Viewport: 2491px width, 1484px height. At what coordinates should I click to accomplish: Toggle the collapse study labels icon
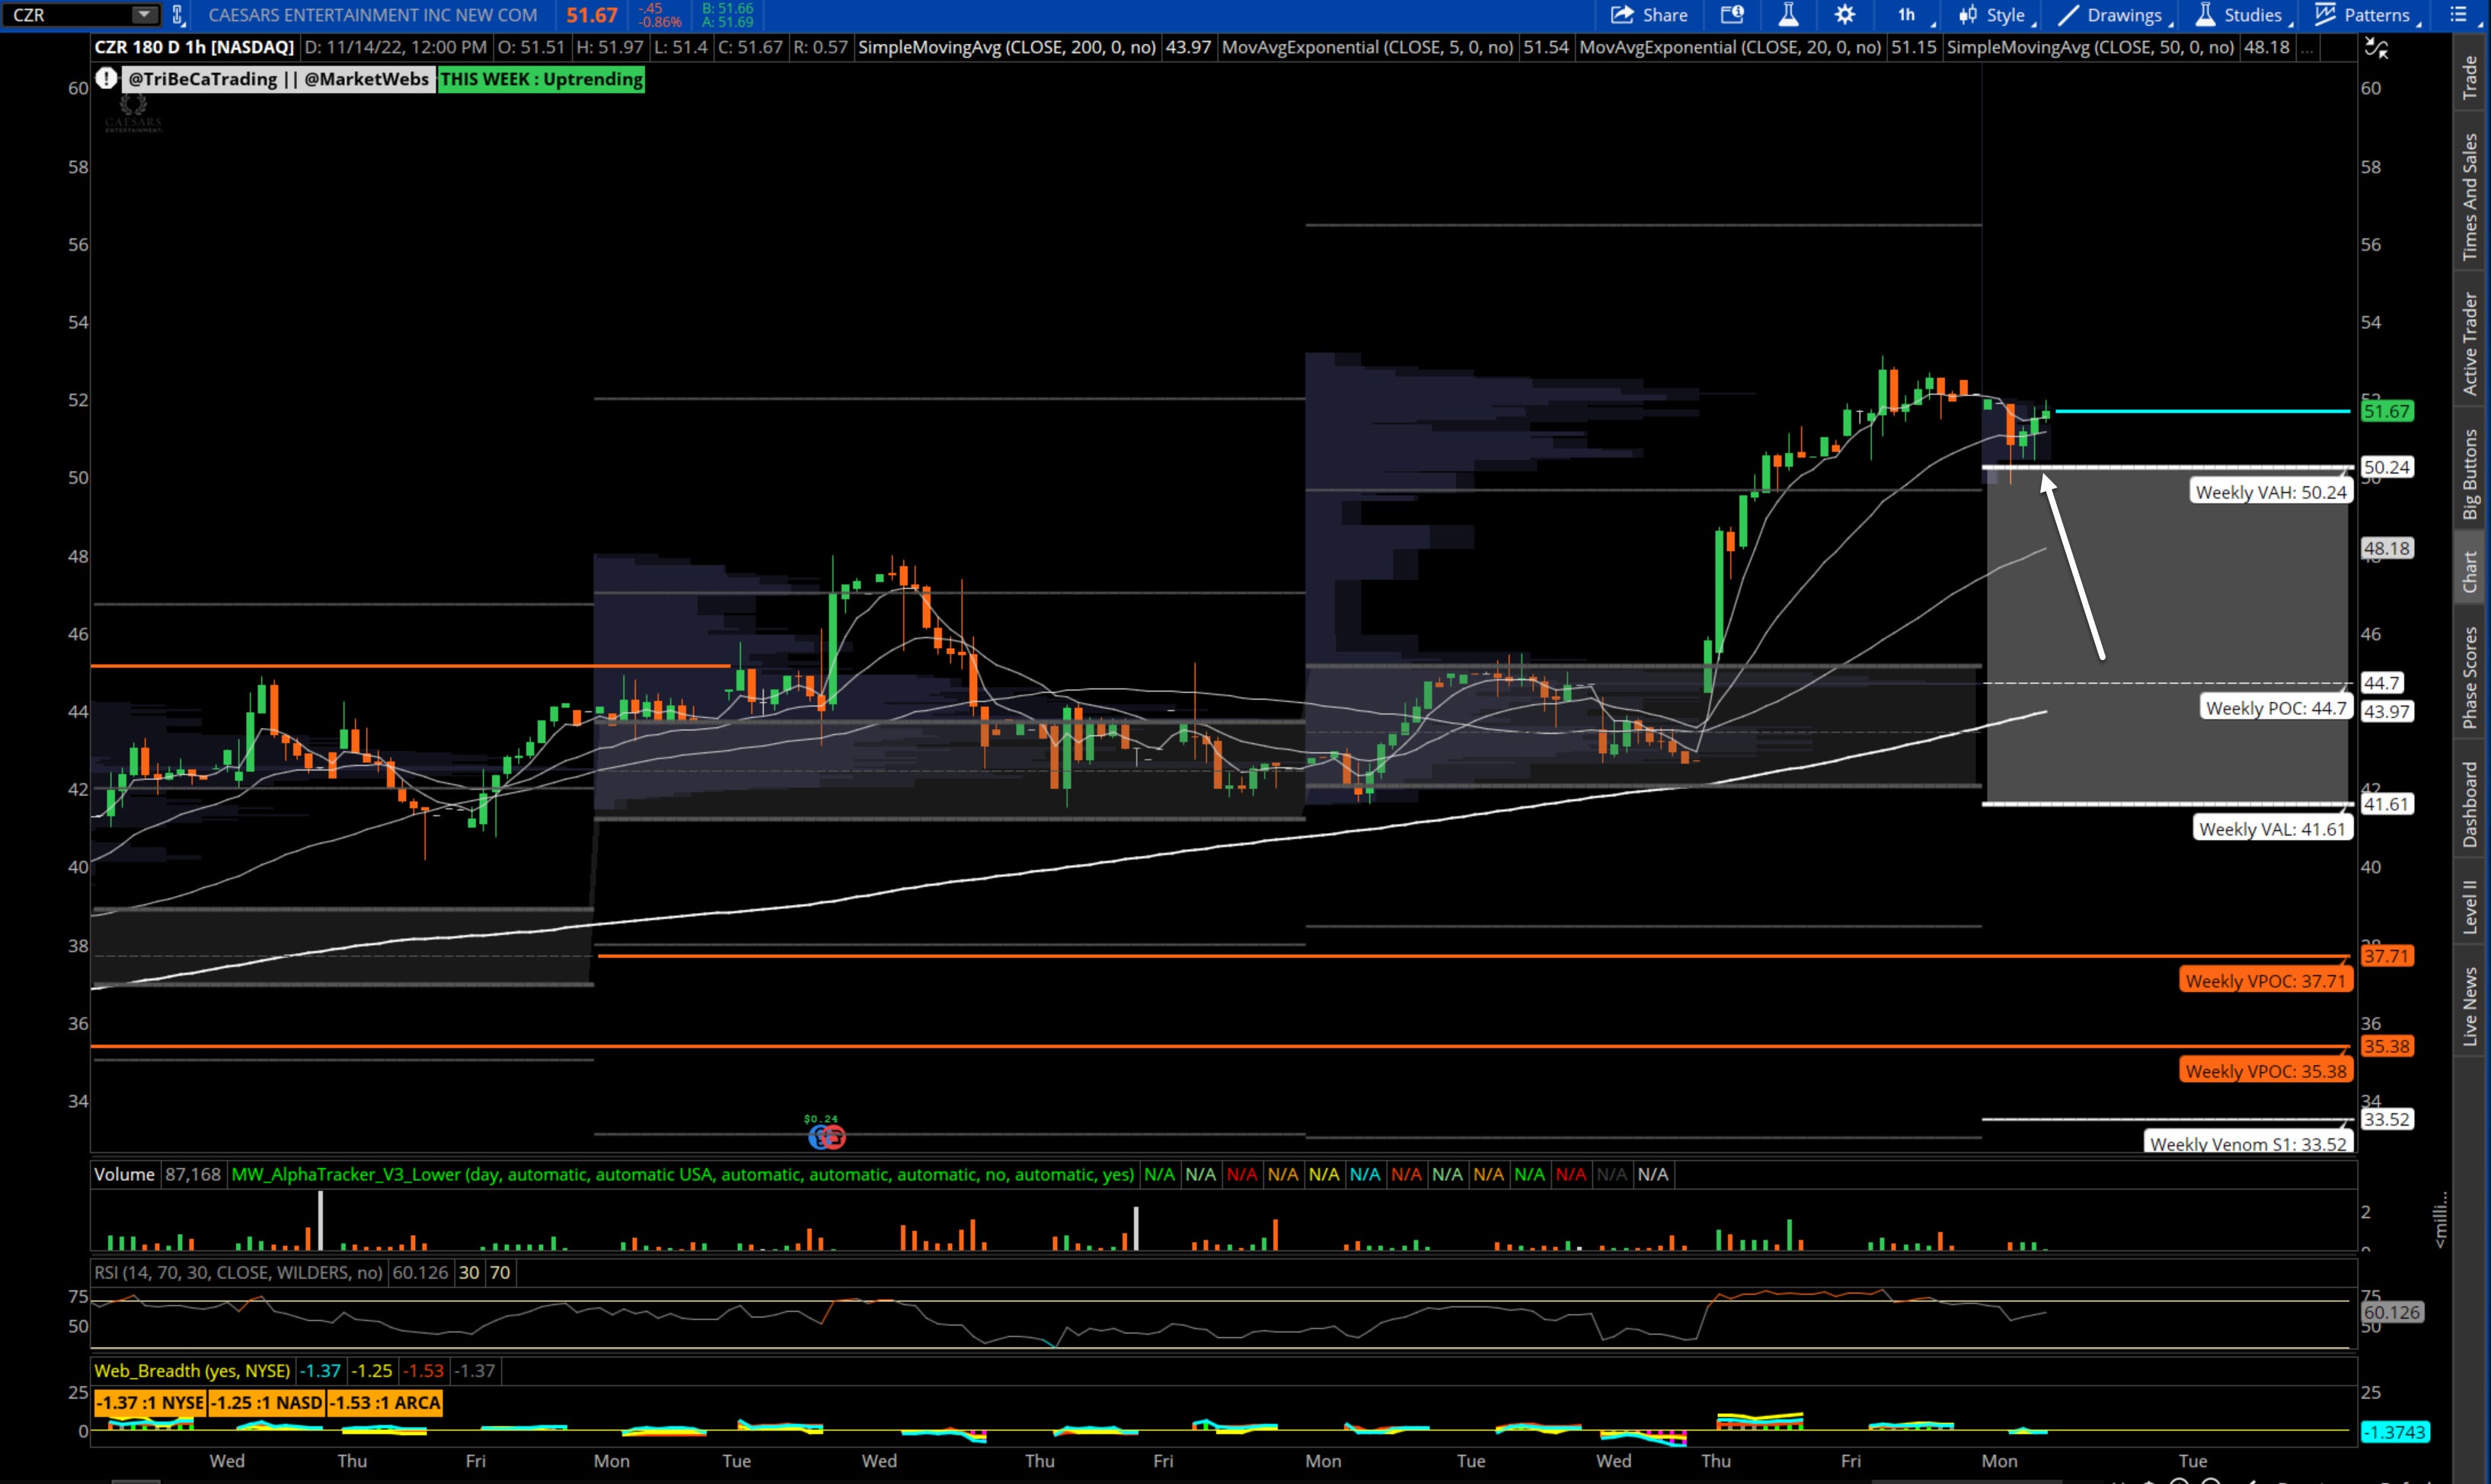click(2375, 48)
